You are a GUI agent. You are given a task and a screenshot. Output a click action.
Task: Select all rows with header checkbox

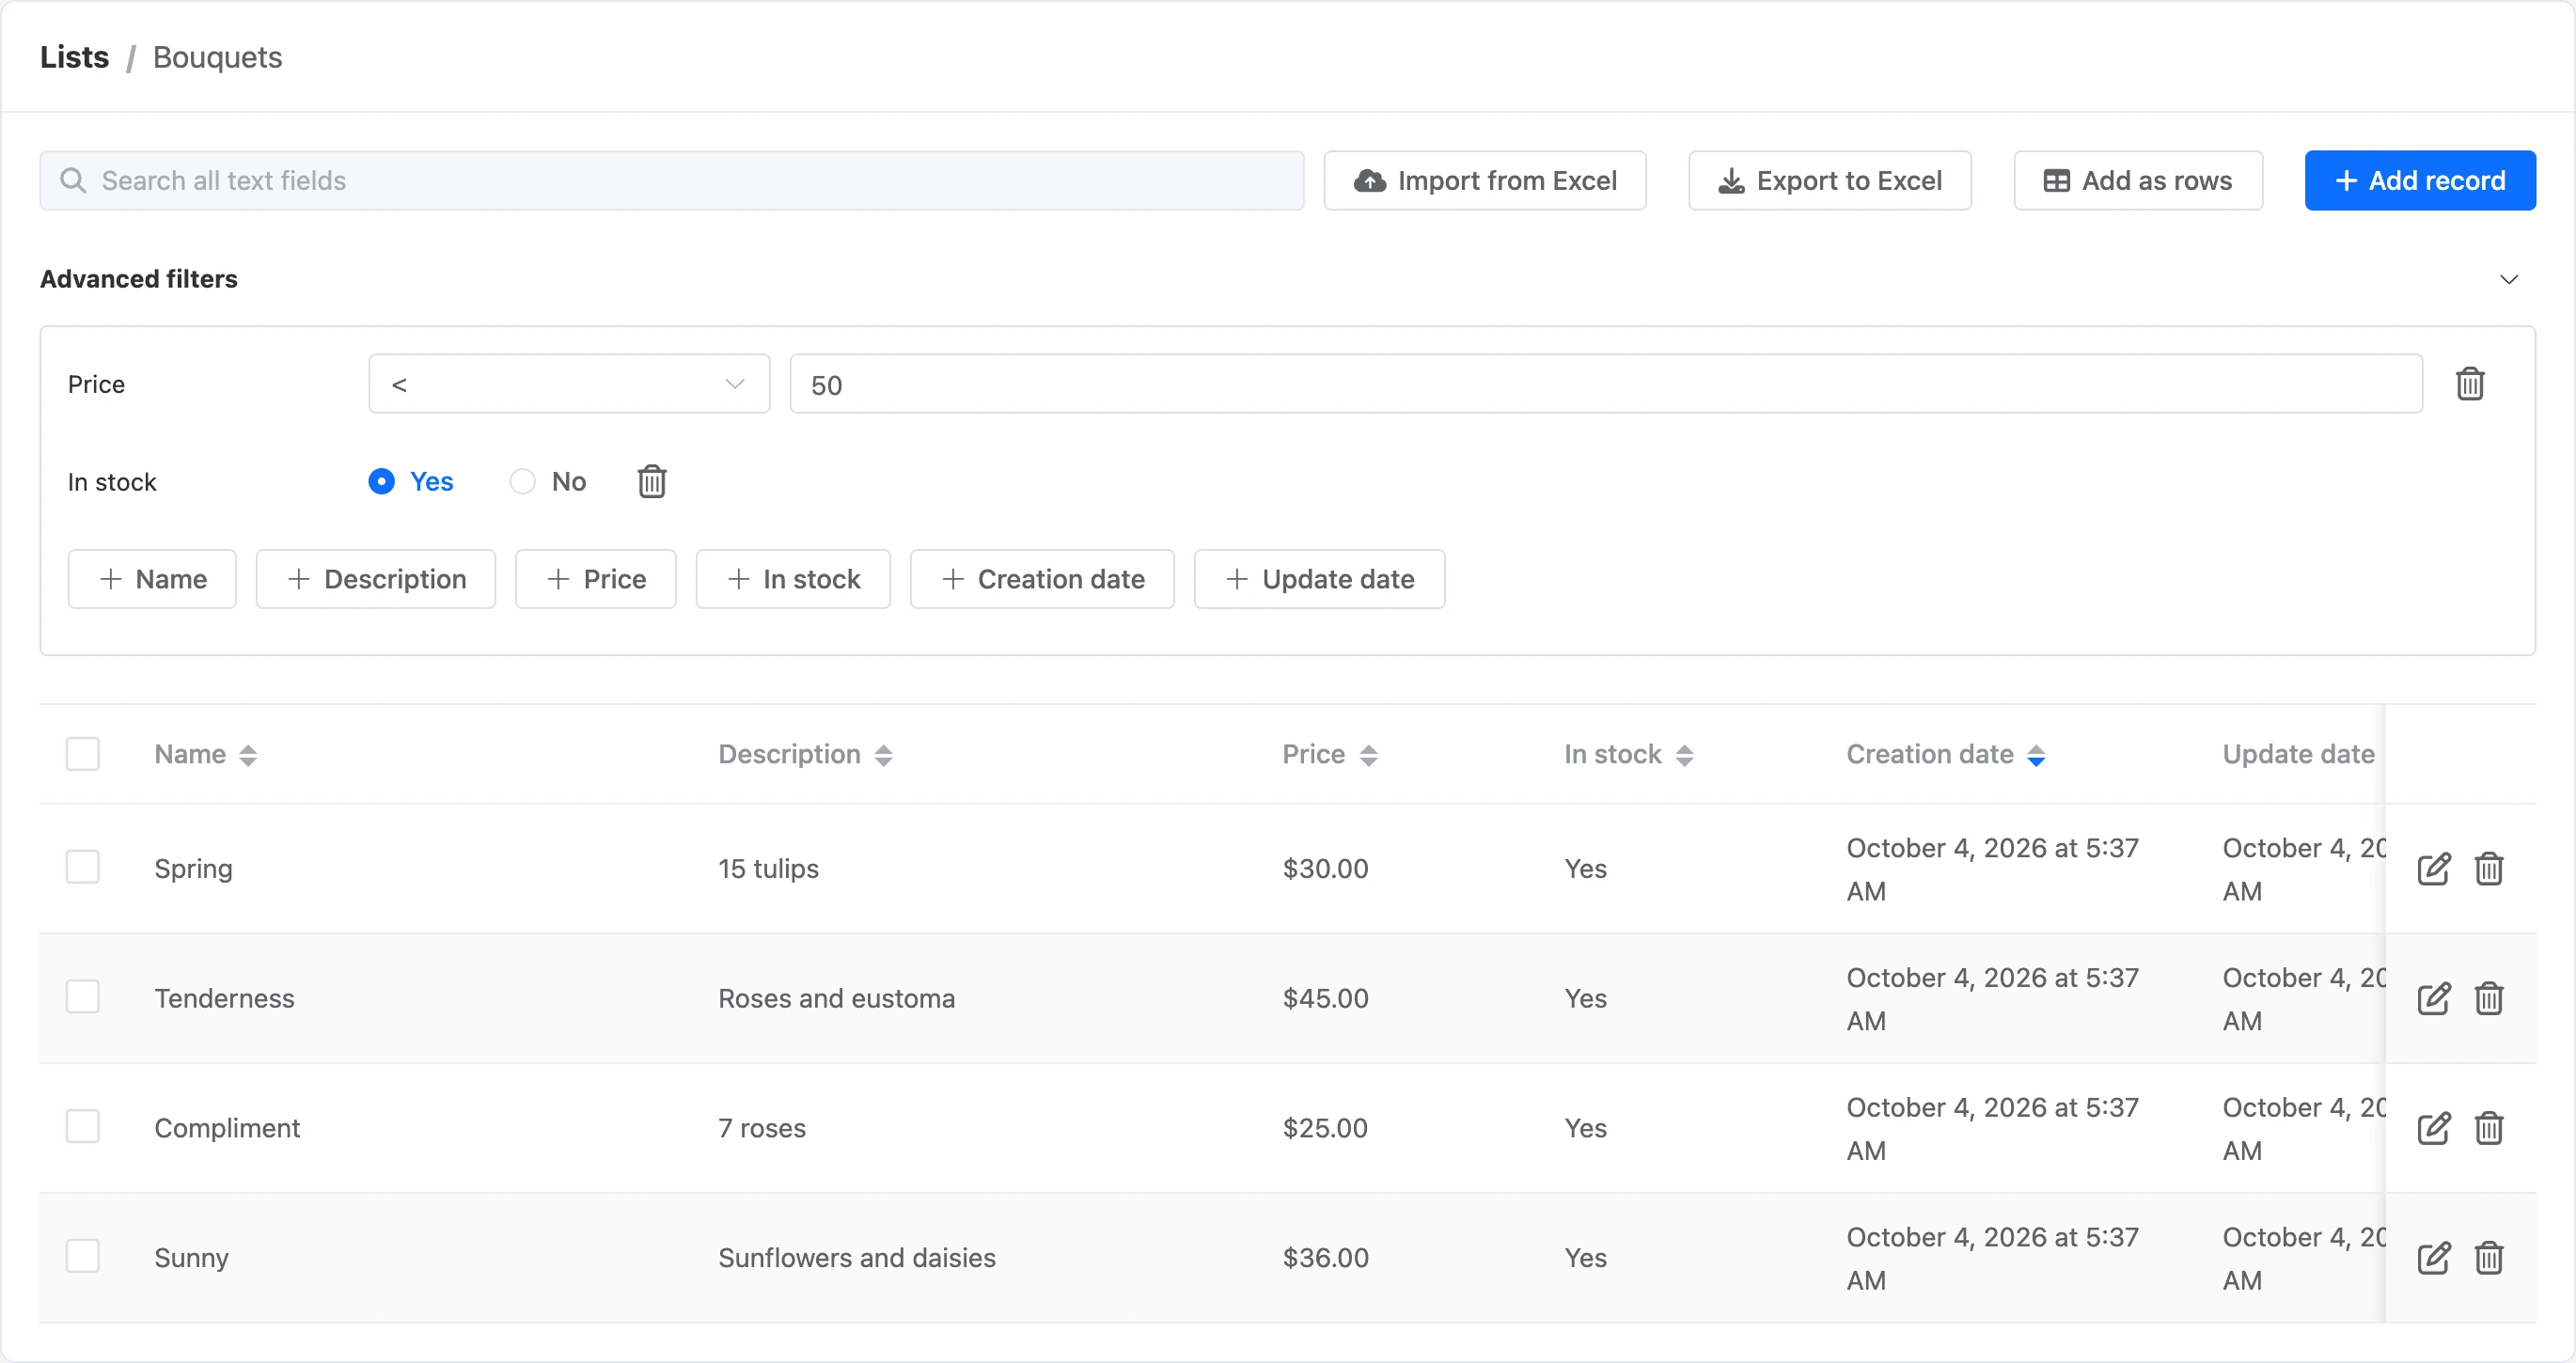pos(83,754)
